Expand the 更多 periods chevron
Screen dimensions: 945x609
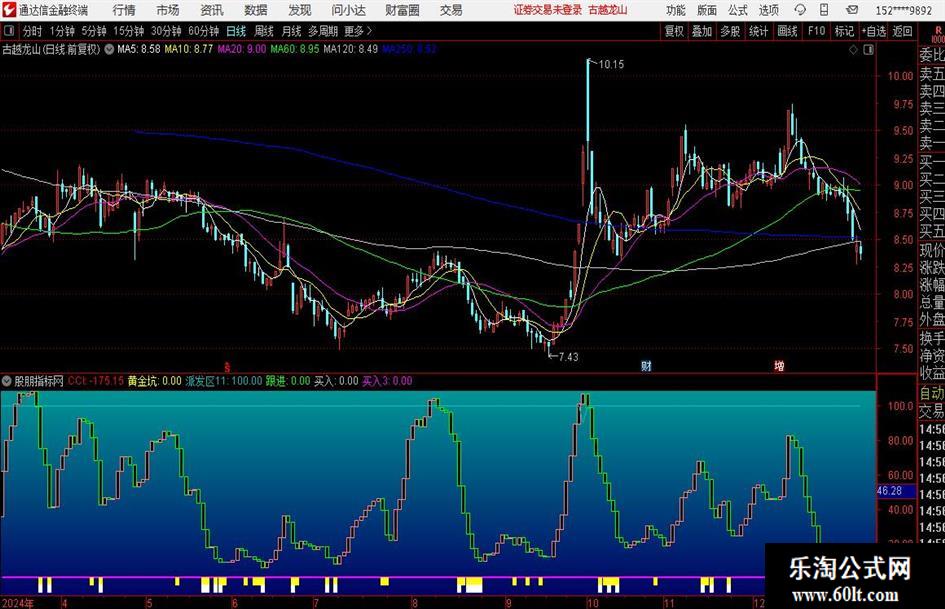pyautogui.click(x=369, y=31)
